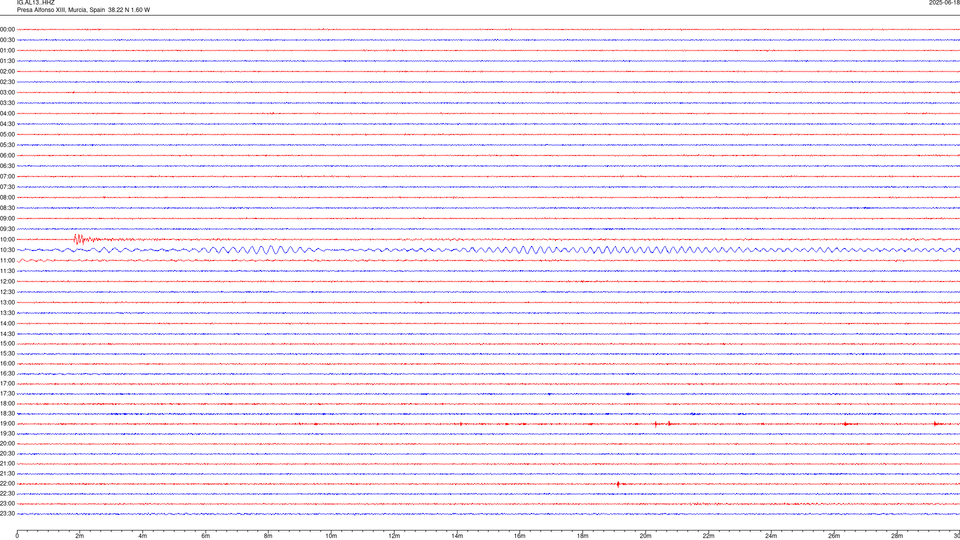Screen dimensions: 960x540
Task: Click the double spike near 20m on the 19:00 trace
Action: tap(662, 424)
